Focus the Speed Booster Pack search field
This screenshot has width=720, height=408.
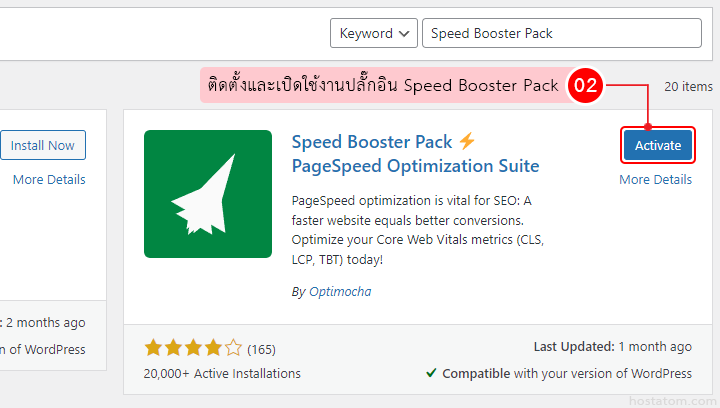[x=561, y=33]
